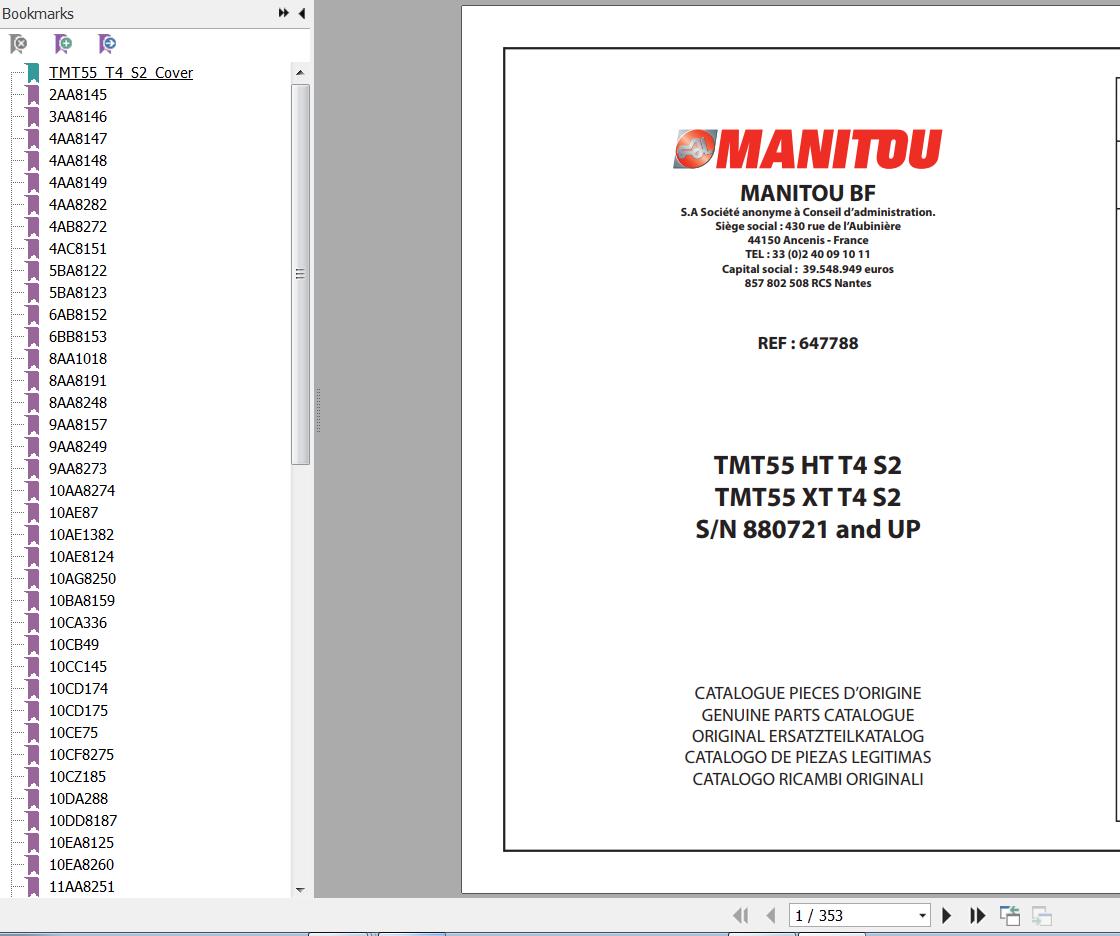Screen dimensions: 1120x936
Task: Select bookmark 9AA8157
Action: click(x=78, y=425)
